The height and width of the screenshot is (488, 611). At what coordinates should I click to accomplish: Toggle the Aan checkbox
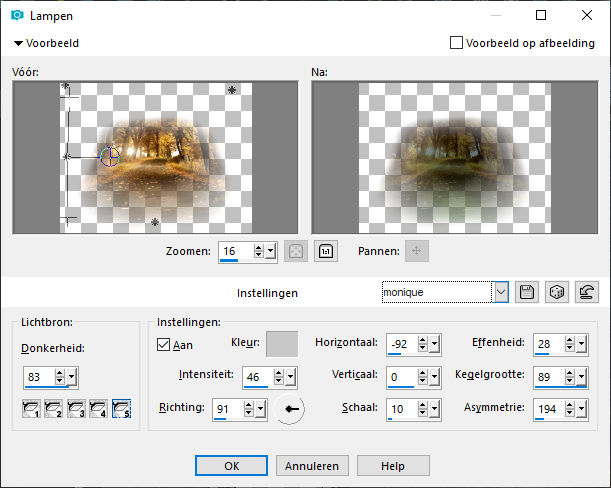tap(163, 345)
